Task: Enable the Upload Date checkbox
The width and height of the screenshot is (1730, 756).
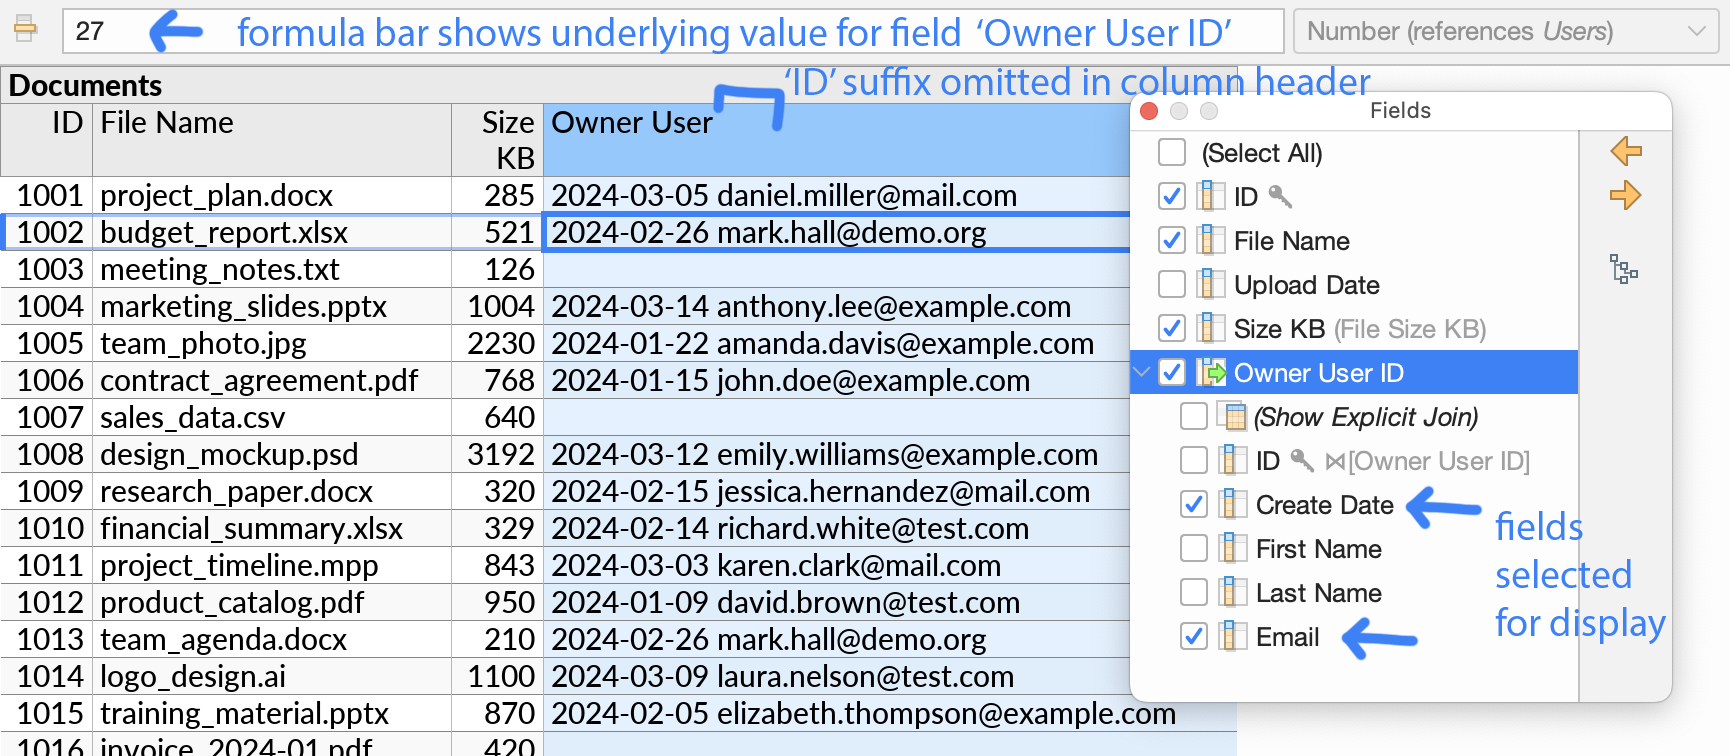Action: click(1172, 284)
